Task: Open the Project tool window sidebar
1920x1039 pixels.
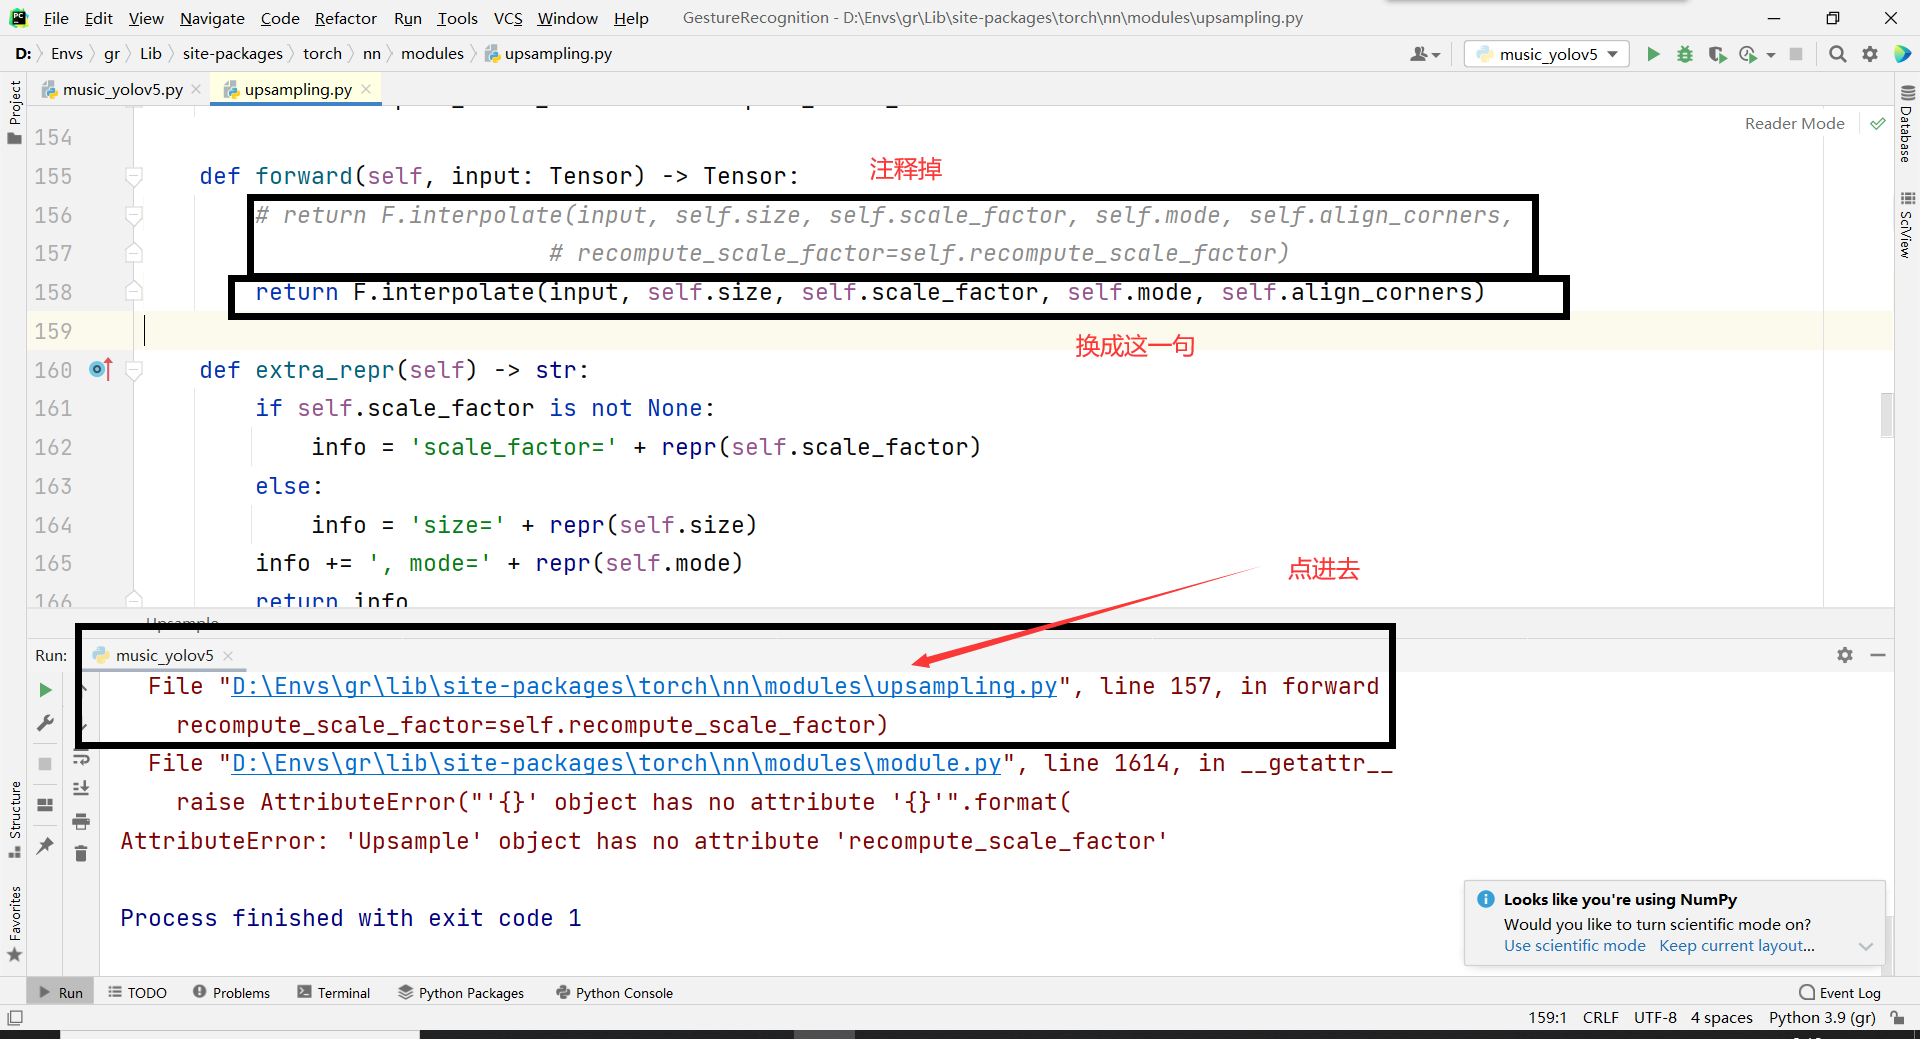Action: coord(14,112)
